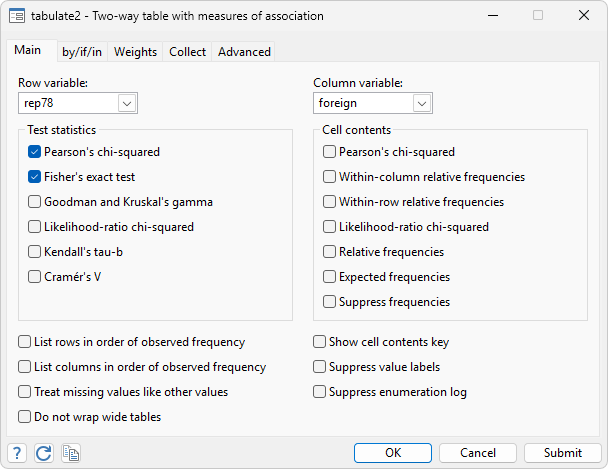Switch to the by/if/in tab
Image resolution: width=608 pixels, height=469 pixels.
[84, 52]
